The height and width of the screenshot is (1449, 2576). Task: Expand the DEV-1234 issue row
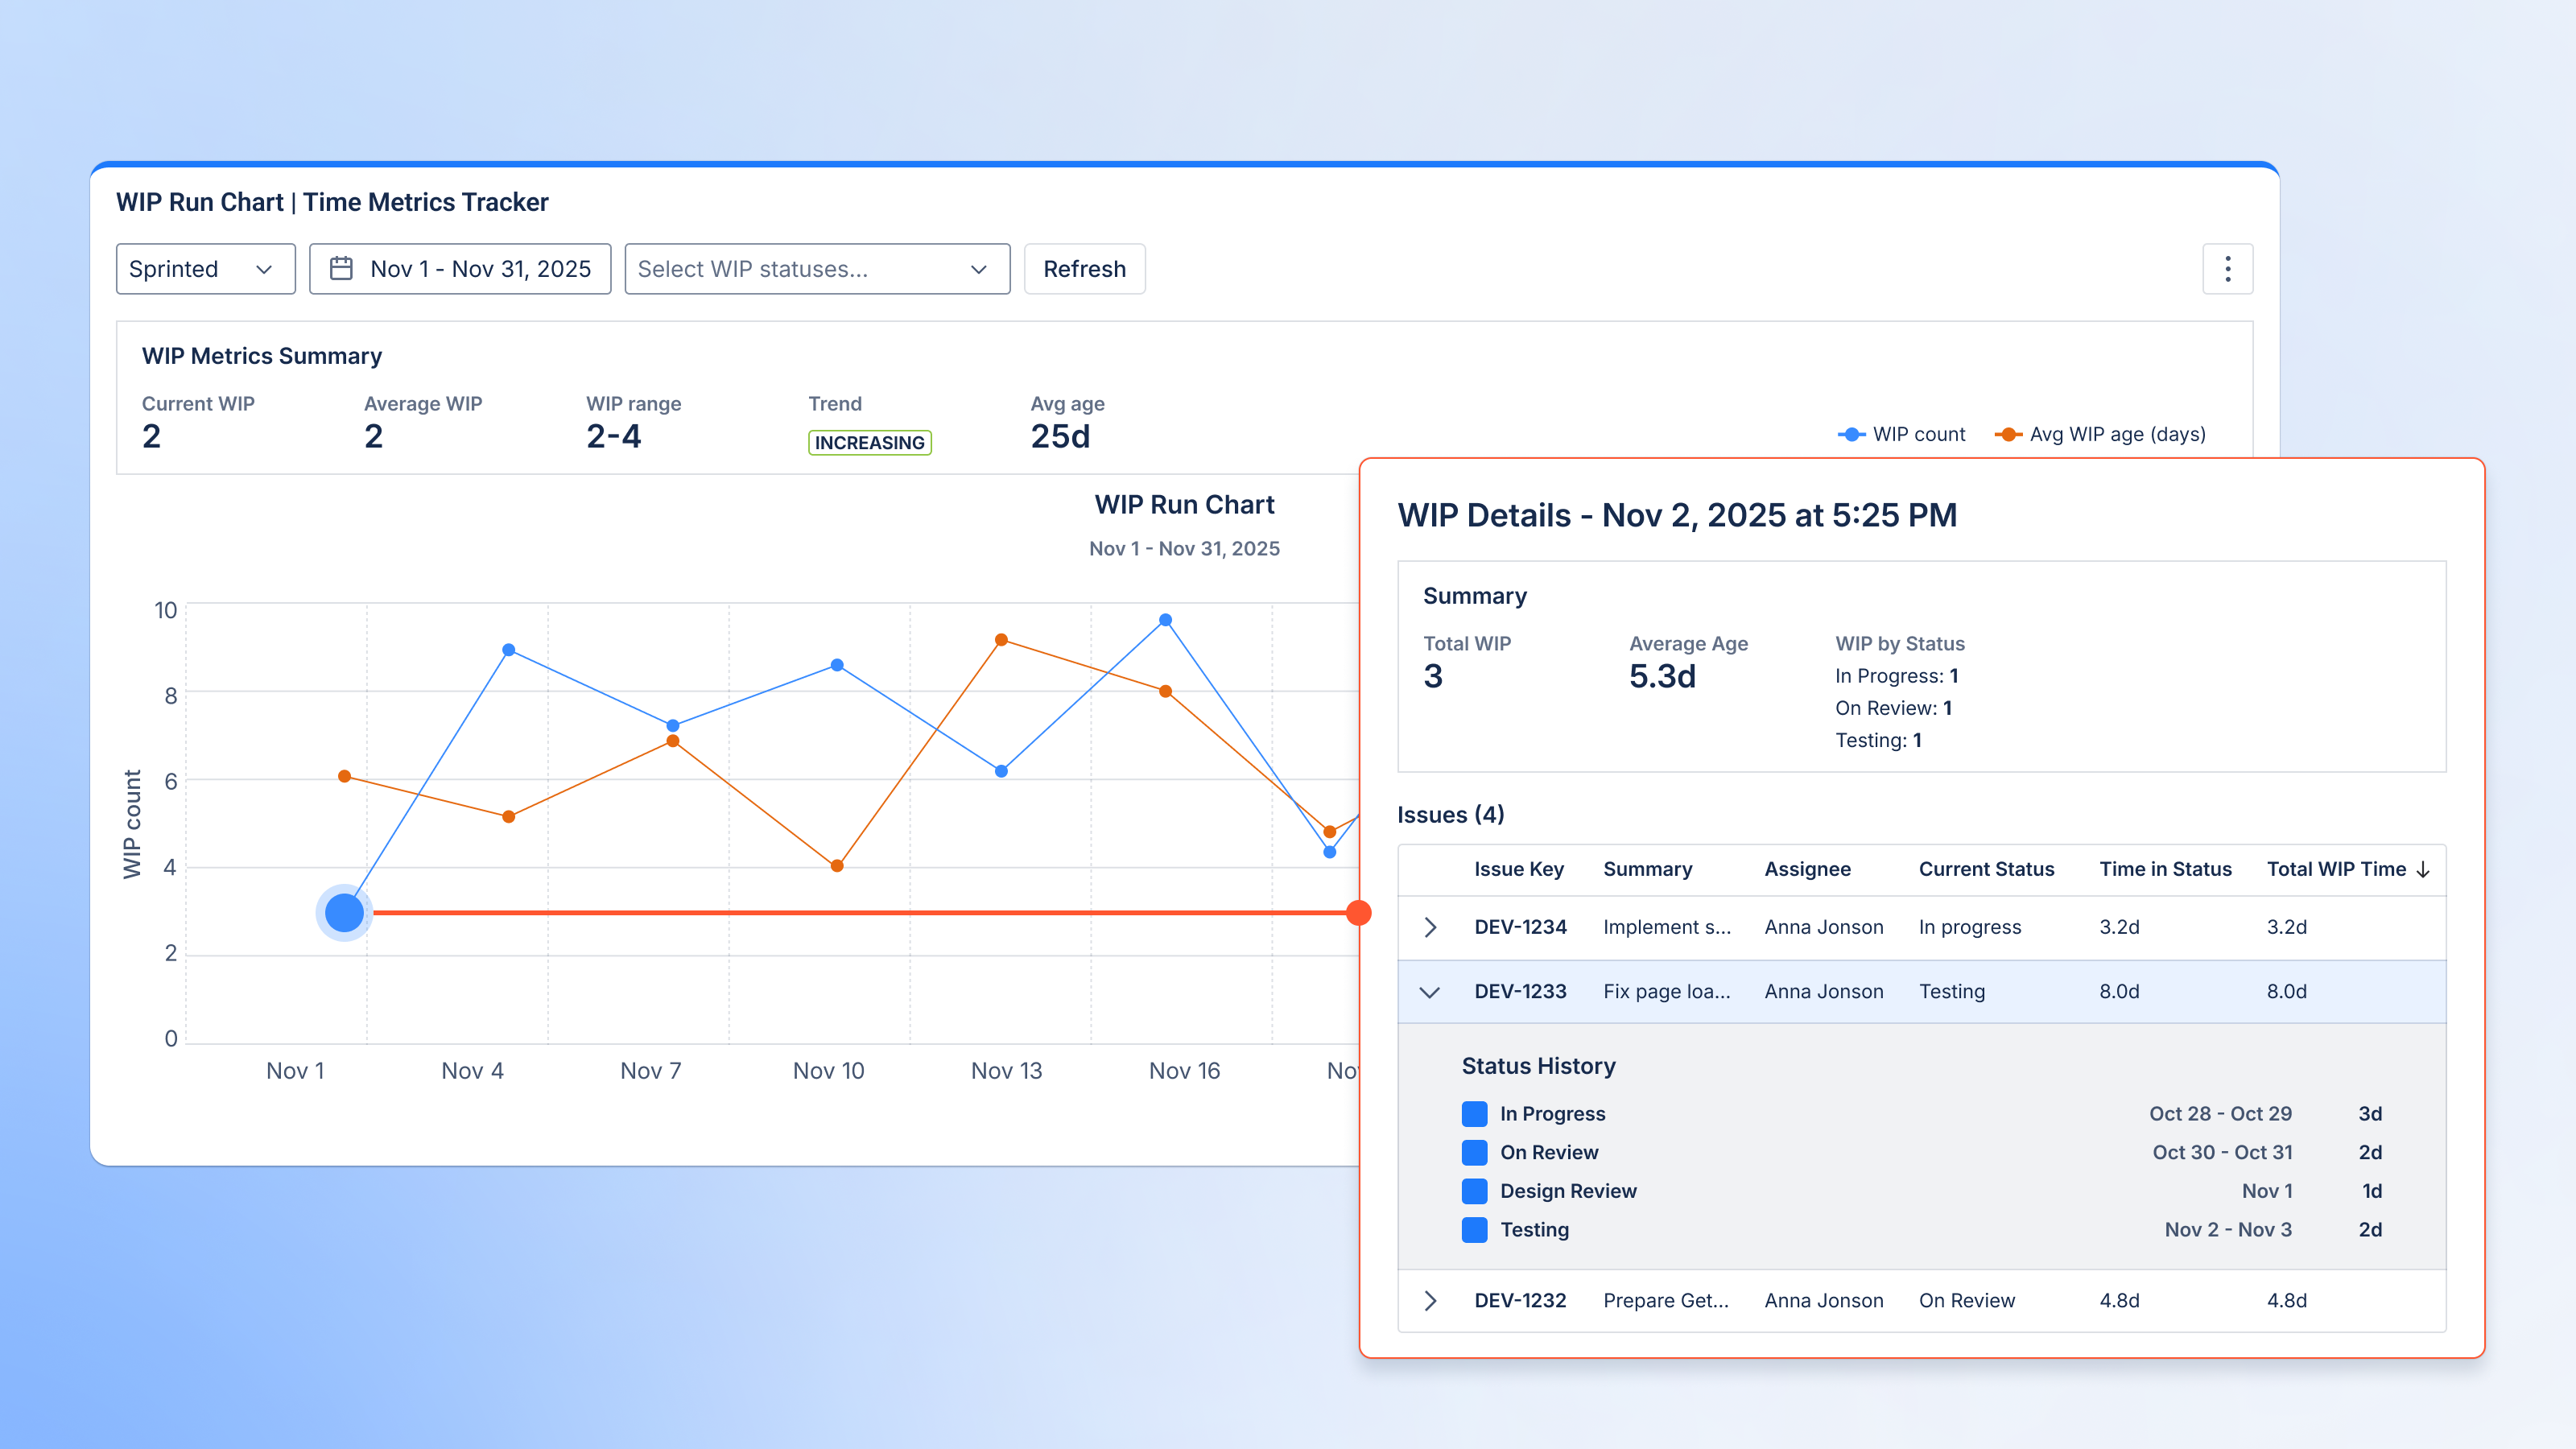(1430, 927)
